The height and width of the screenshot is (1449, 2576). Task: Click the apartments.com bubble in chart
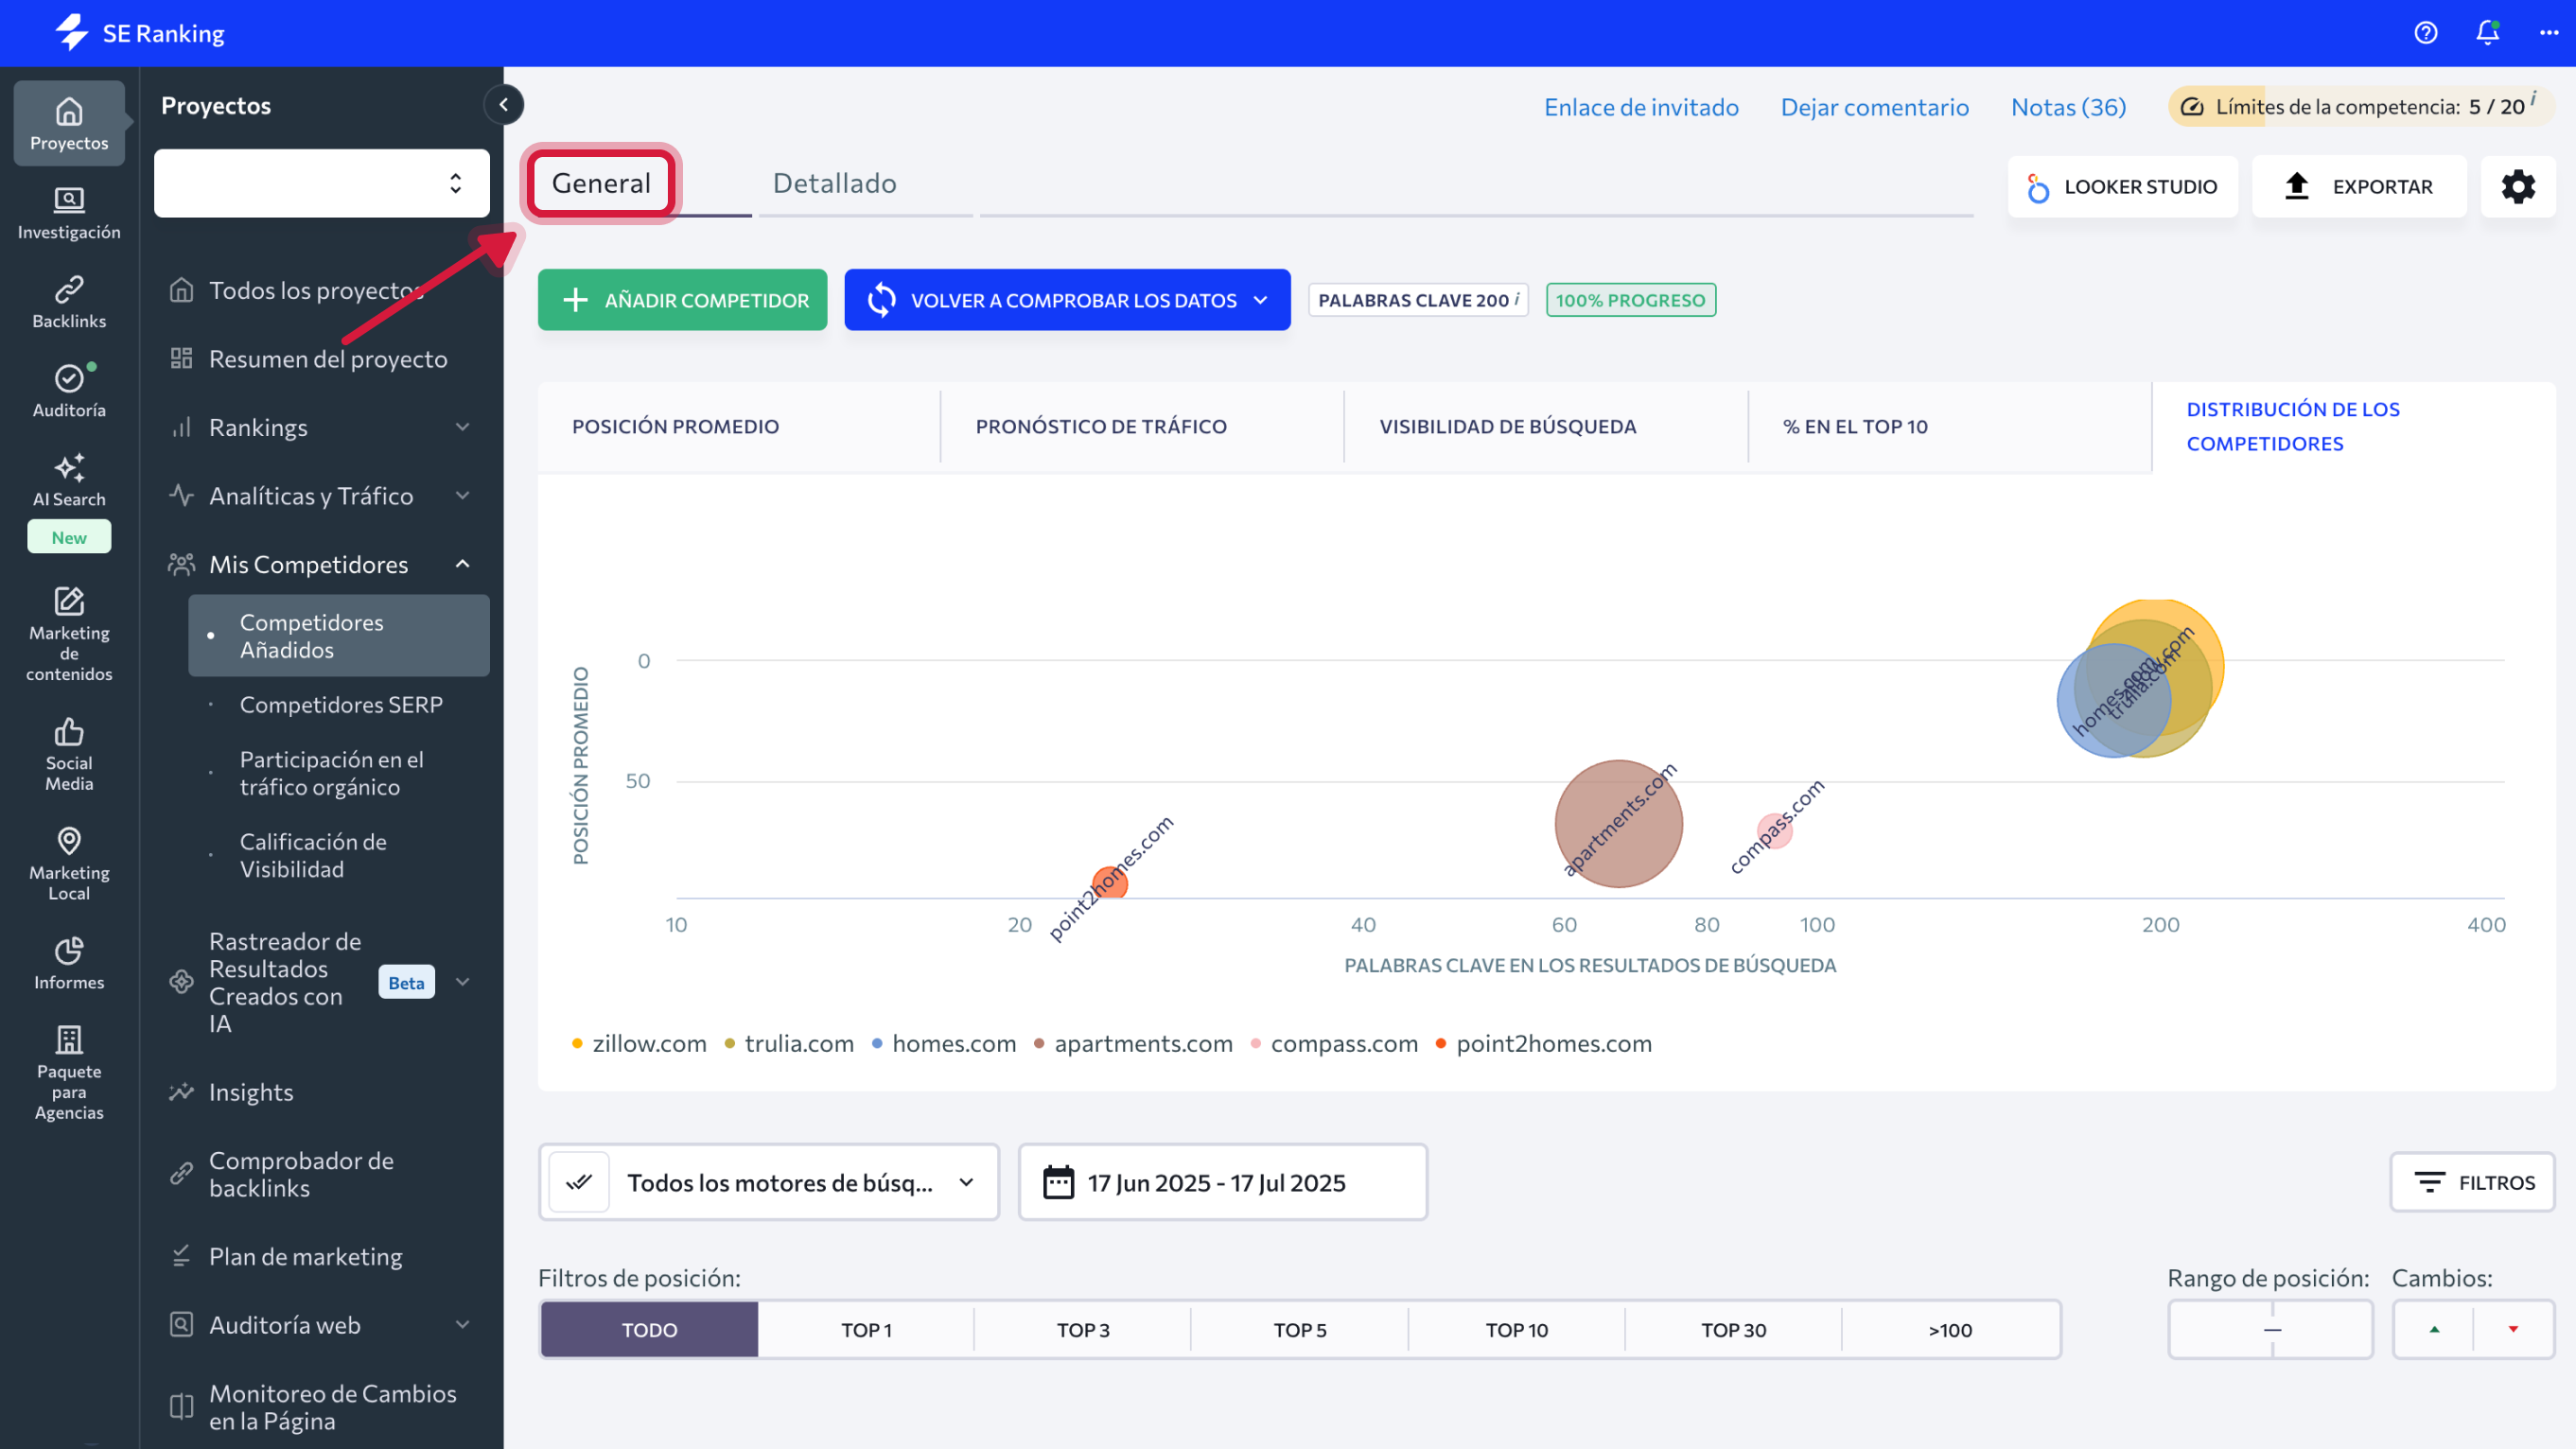tap(1617, 824)
